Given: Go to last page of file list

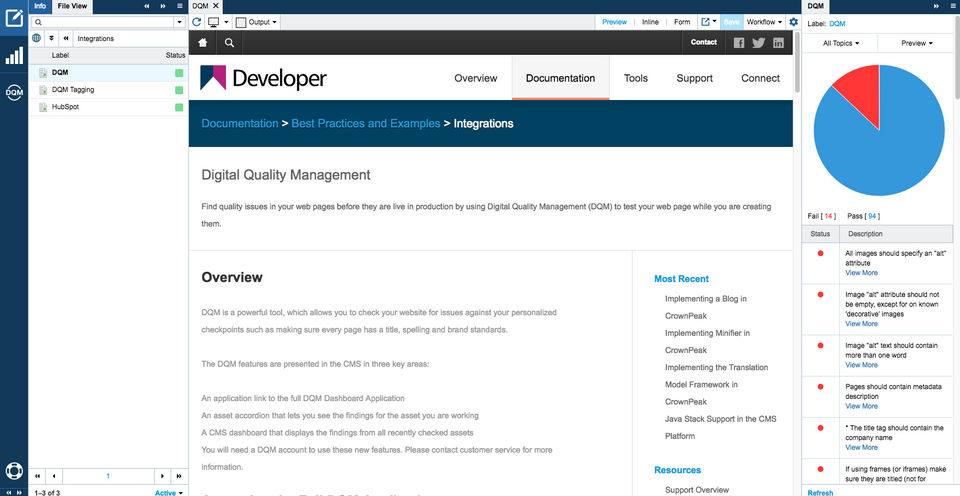Looking at the screenshot, I should click(x=179, y=476).
